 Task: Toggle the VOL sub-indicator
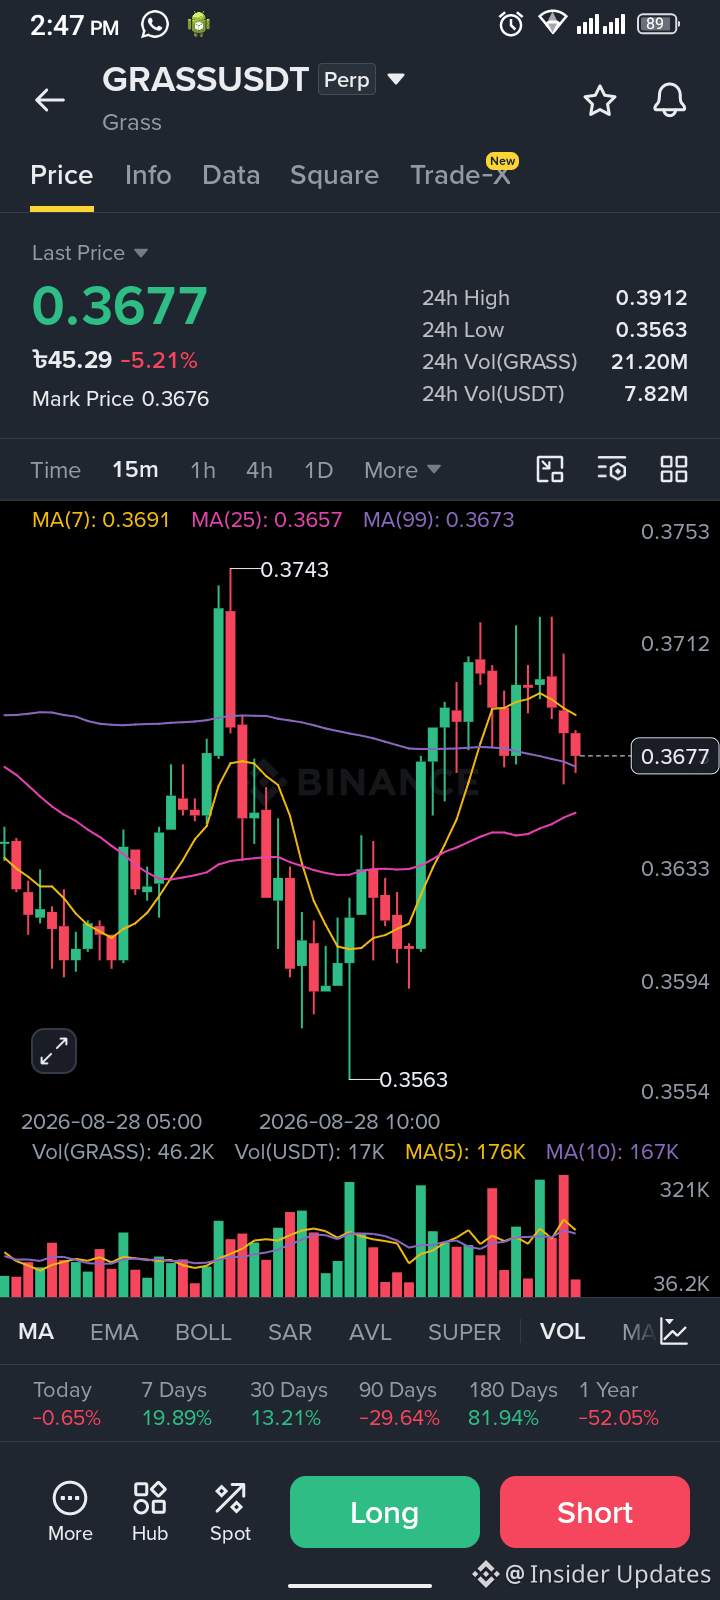[x=563, y=1332]
